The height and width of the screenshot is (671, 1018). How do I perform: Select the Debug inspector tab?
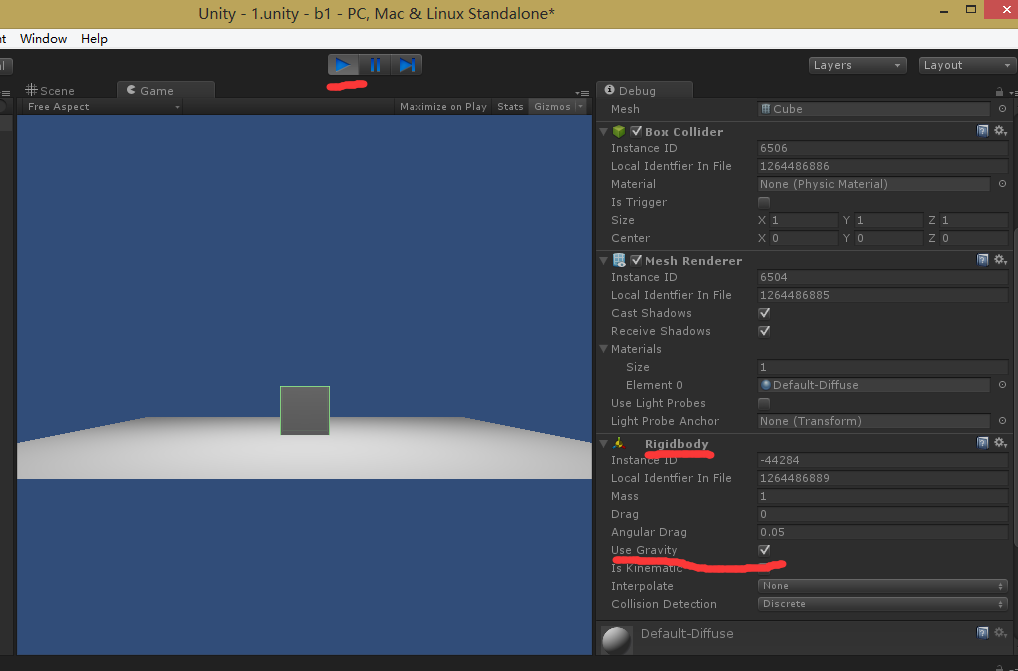(x=645, y=90)
